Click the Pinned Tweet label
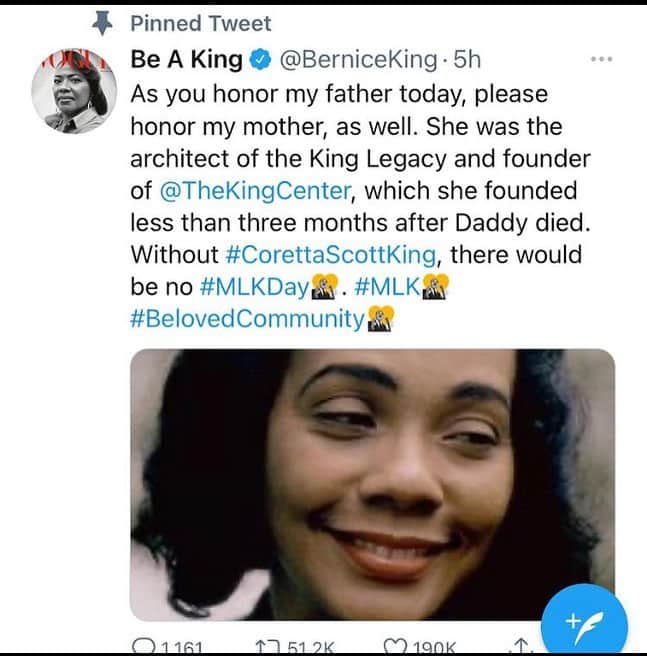The image size is (647, 656). [201, 23]
